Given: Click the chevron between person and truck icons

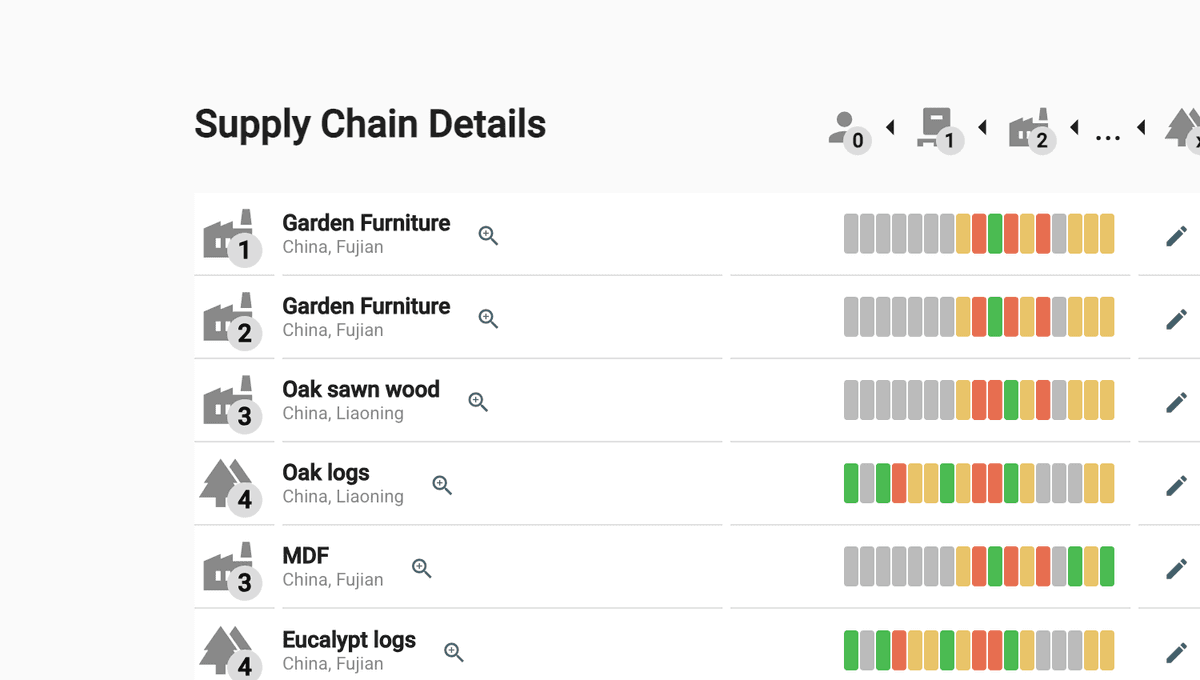Looking at the screenshot, I should coord(891,127).
